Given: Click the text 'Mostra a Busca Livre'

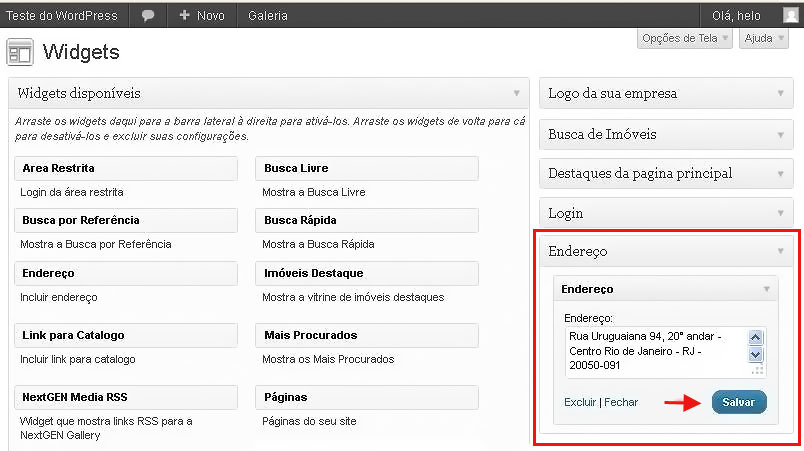Looking at the screenshot, I should point(314,192).
